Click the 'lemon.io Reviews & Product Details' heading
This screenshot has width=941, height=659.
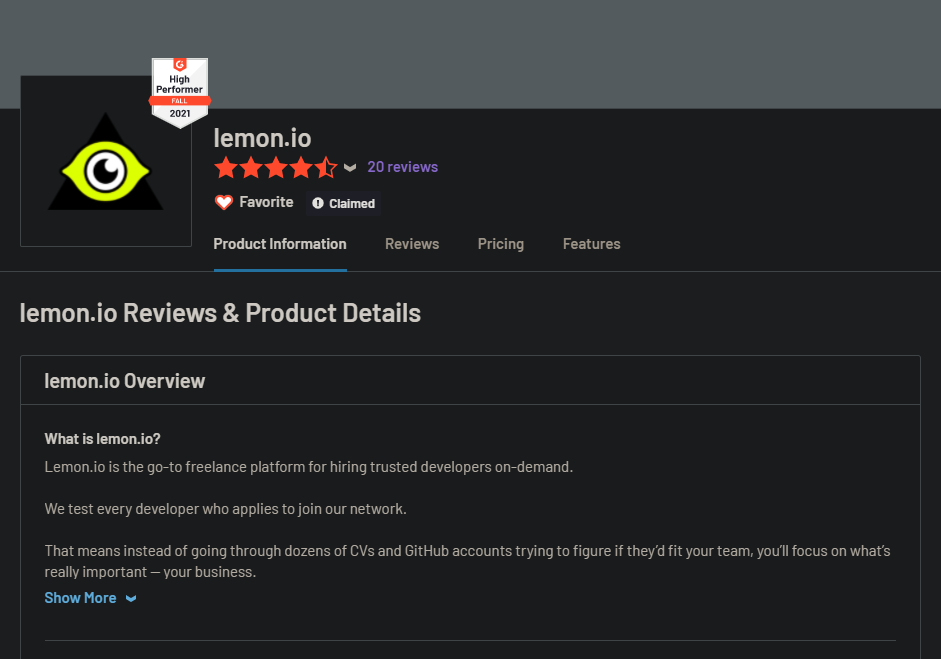coord(220,313)
